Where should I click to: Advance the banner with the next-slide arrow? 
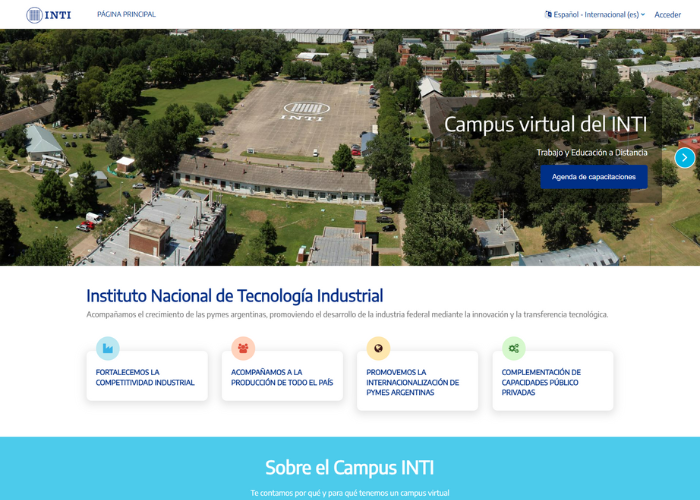(x=684, y=158)
